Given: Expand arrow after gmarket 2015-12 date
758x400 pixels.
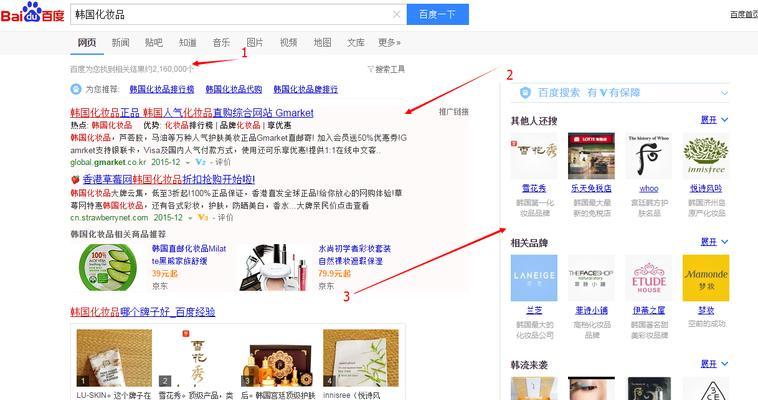Looking at the screenshot, I should 188,163.
